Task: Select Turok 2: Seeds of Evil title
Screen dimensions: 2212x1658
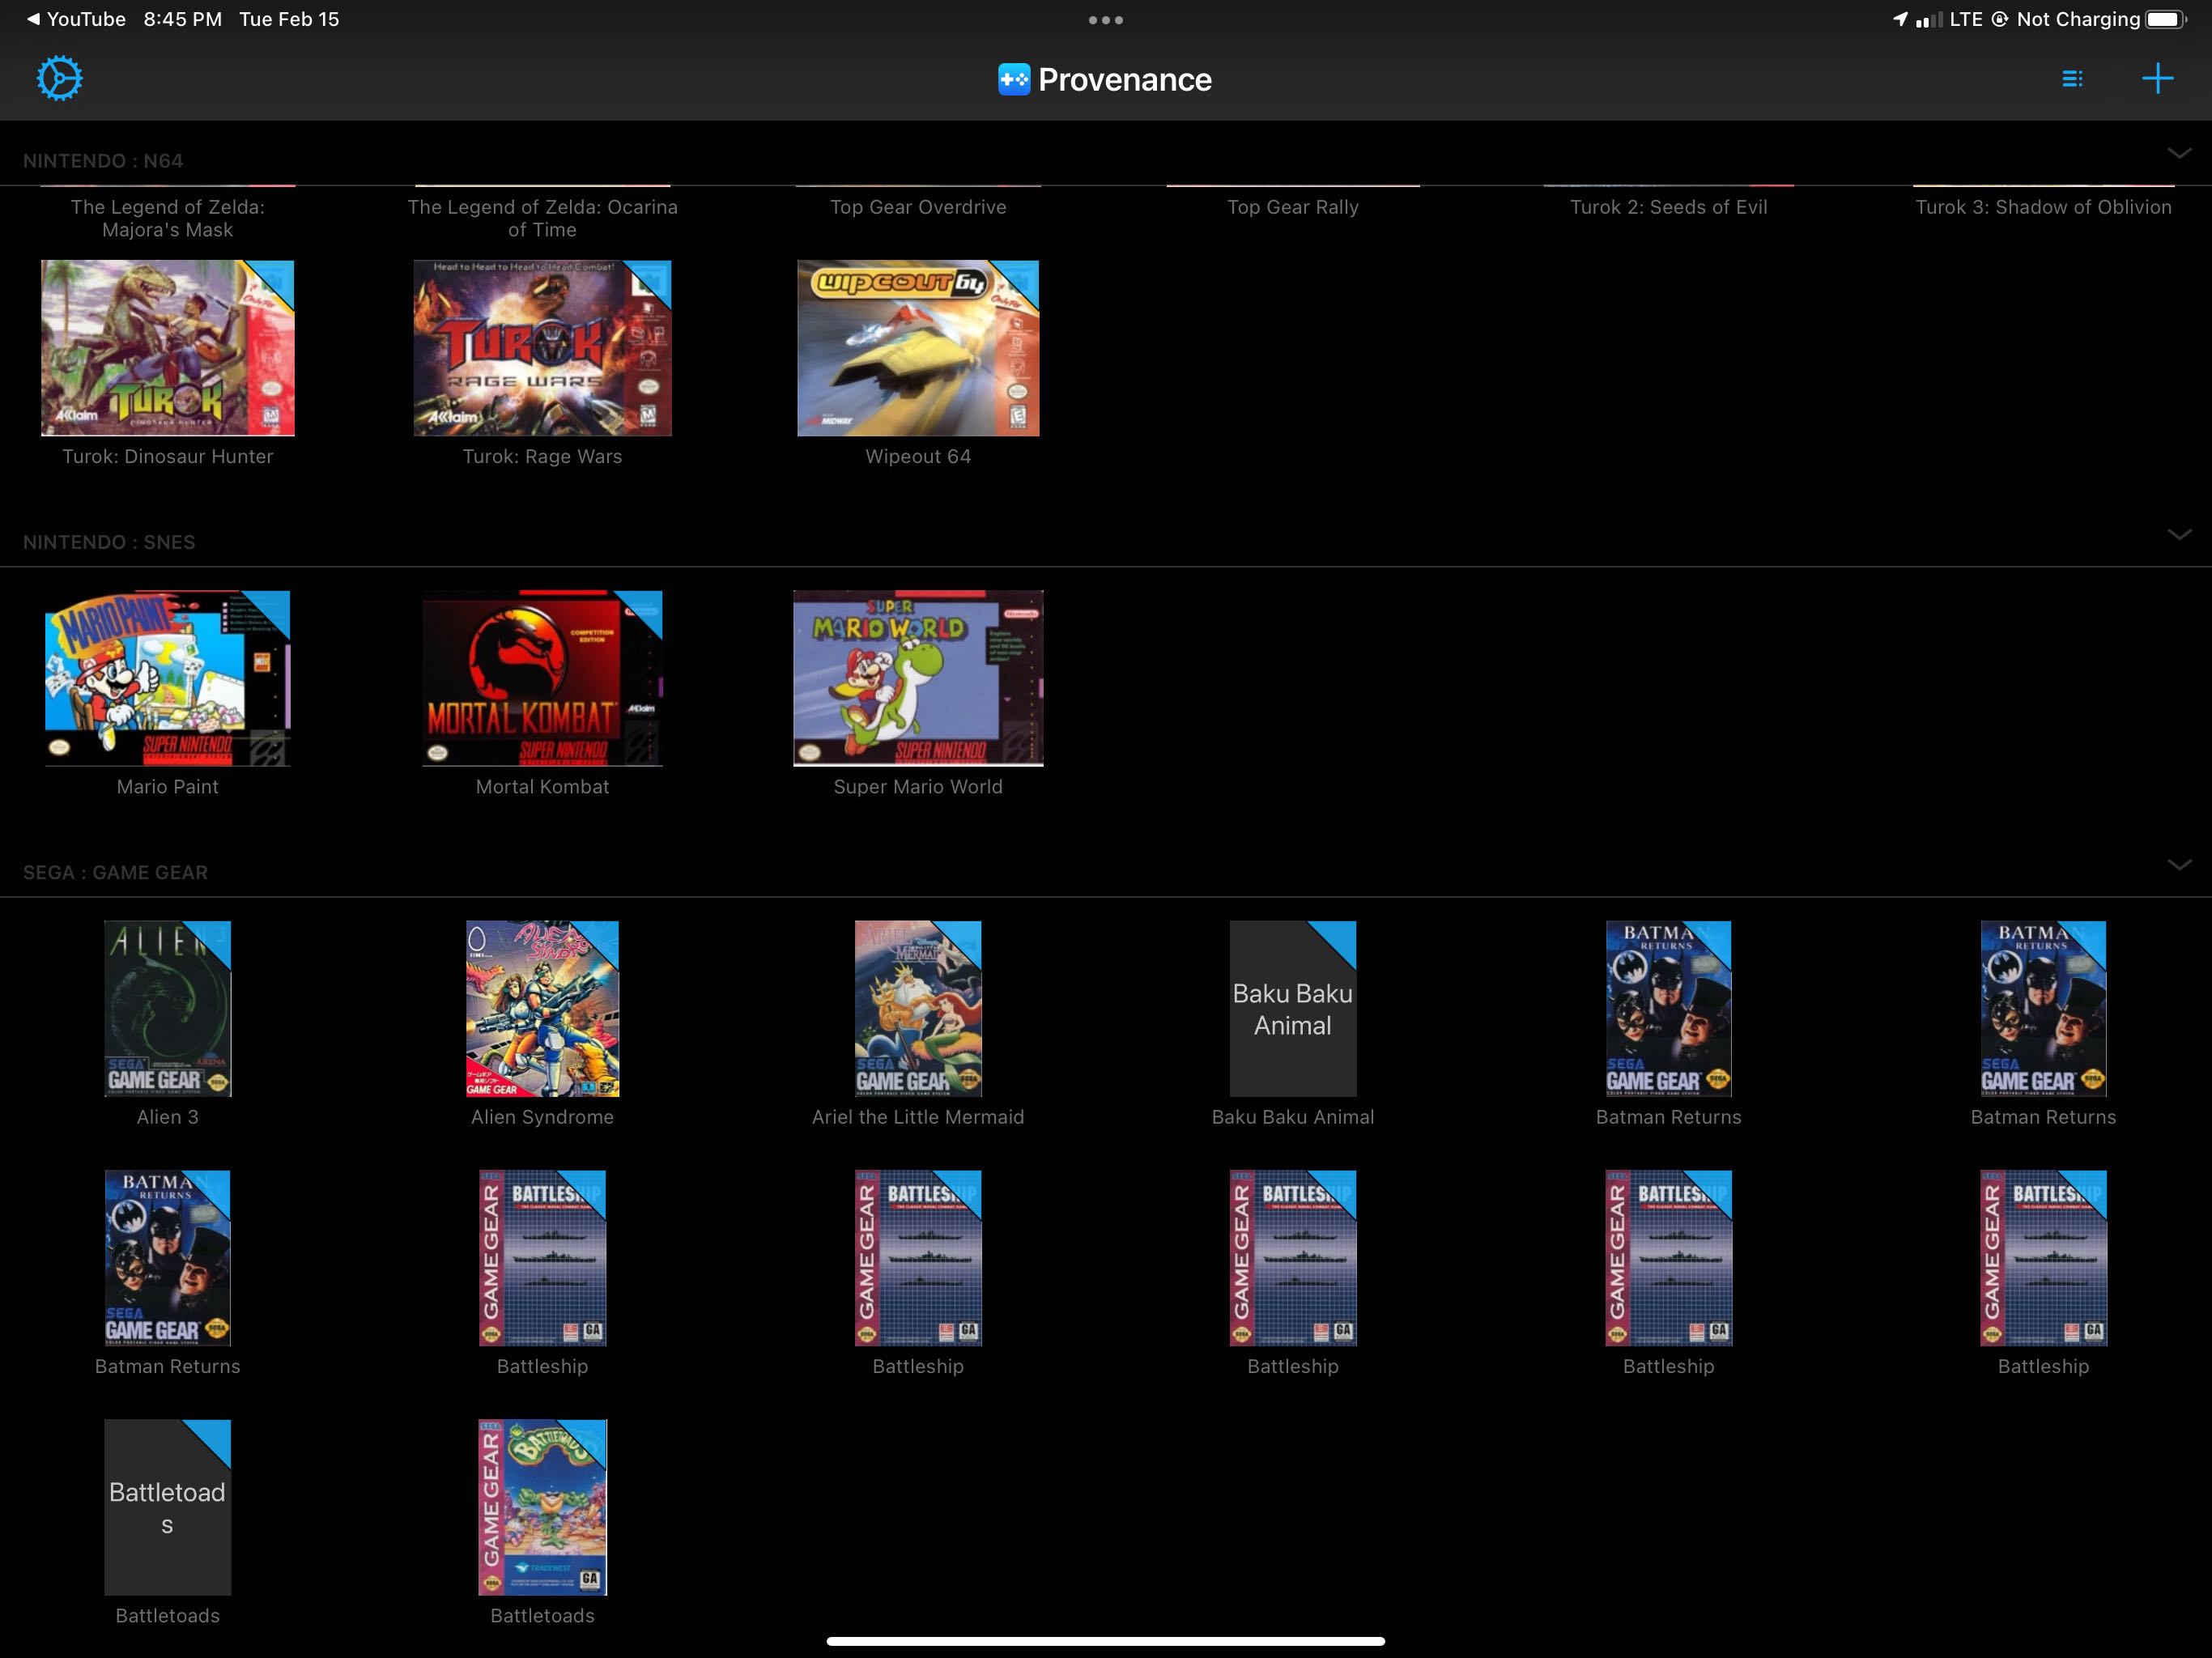Action: 1668,207
